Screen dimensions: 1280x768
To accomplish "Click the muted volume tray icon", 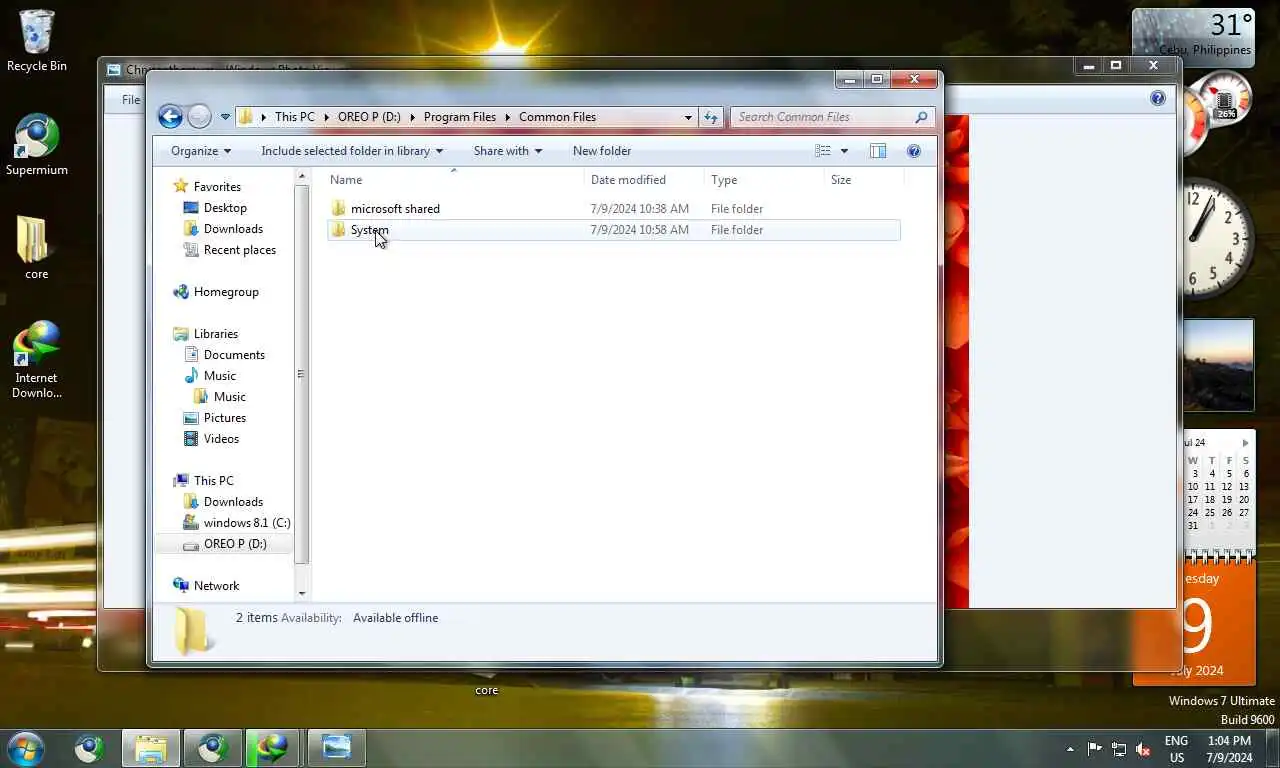I will point(1143,749).
